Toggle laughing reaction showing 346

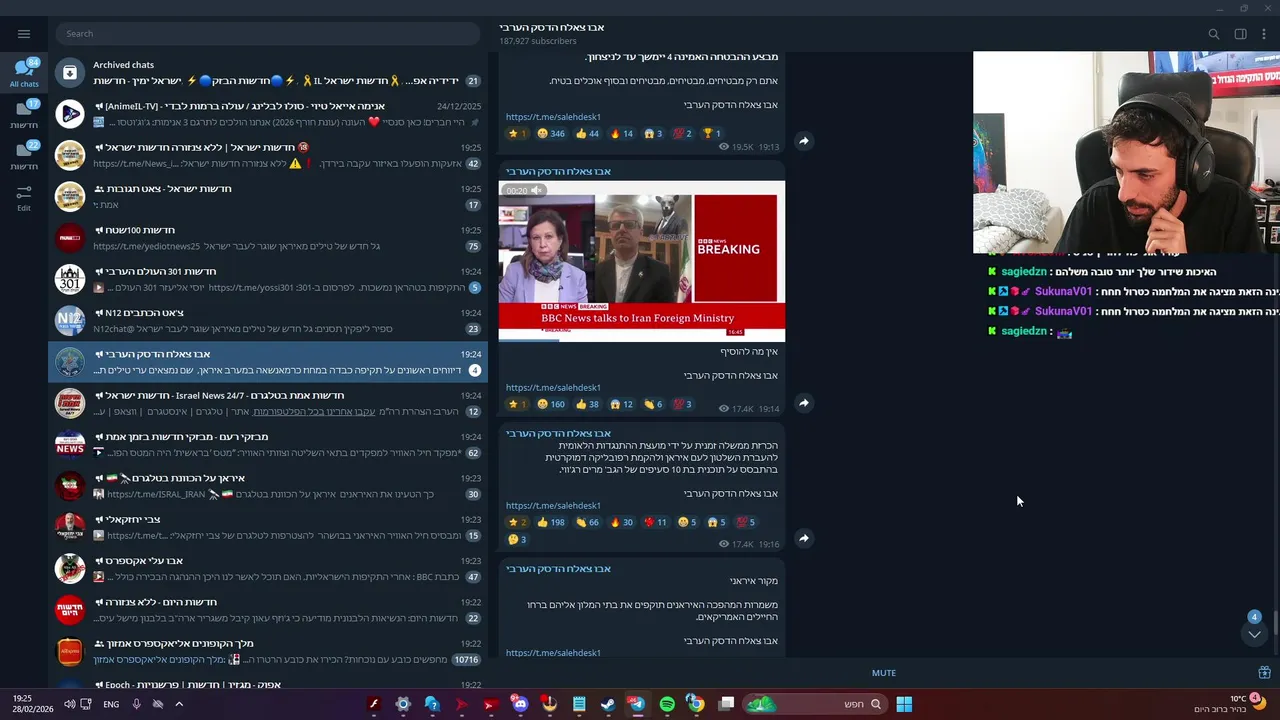[551, 133]
